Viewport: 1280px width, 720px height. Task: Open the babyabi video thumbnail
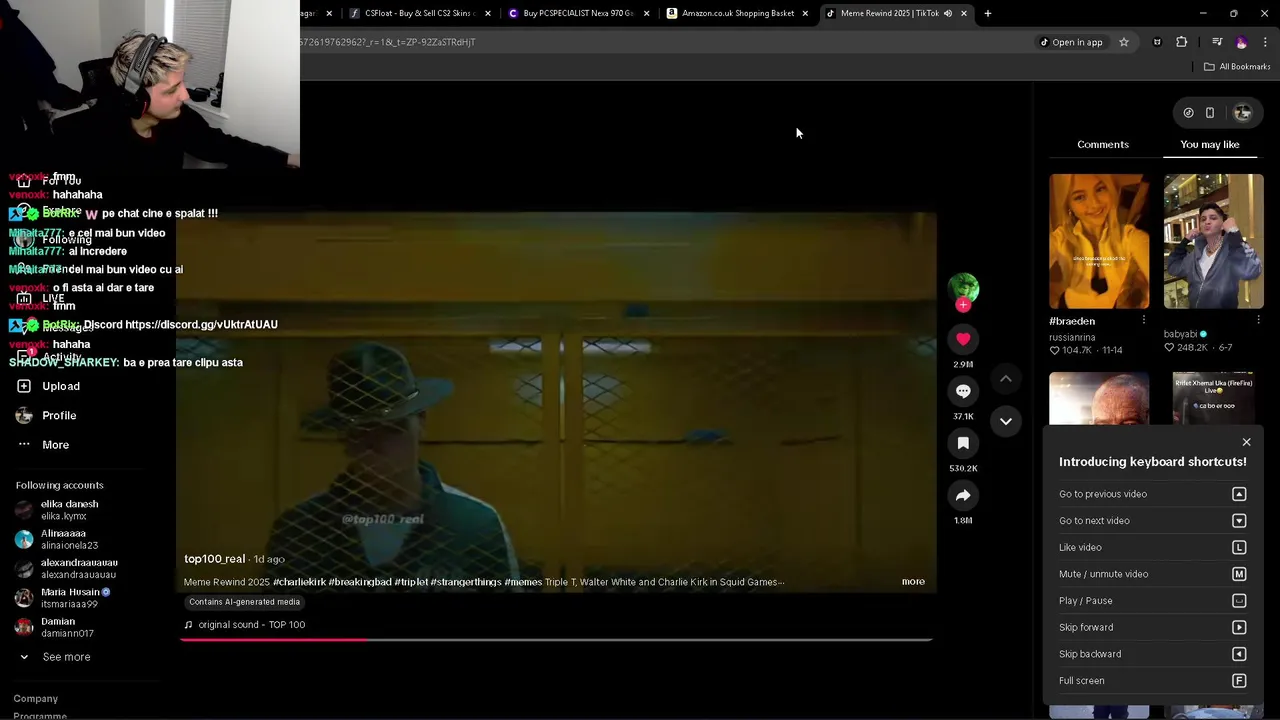pyautogui.click(x=1213, y=241)
